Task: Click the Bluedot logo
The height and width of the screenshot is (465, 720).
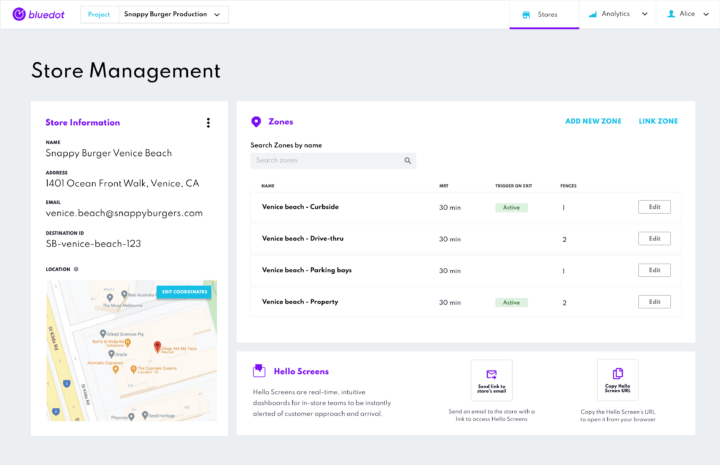Action: [39, 14]
